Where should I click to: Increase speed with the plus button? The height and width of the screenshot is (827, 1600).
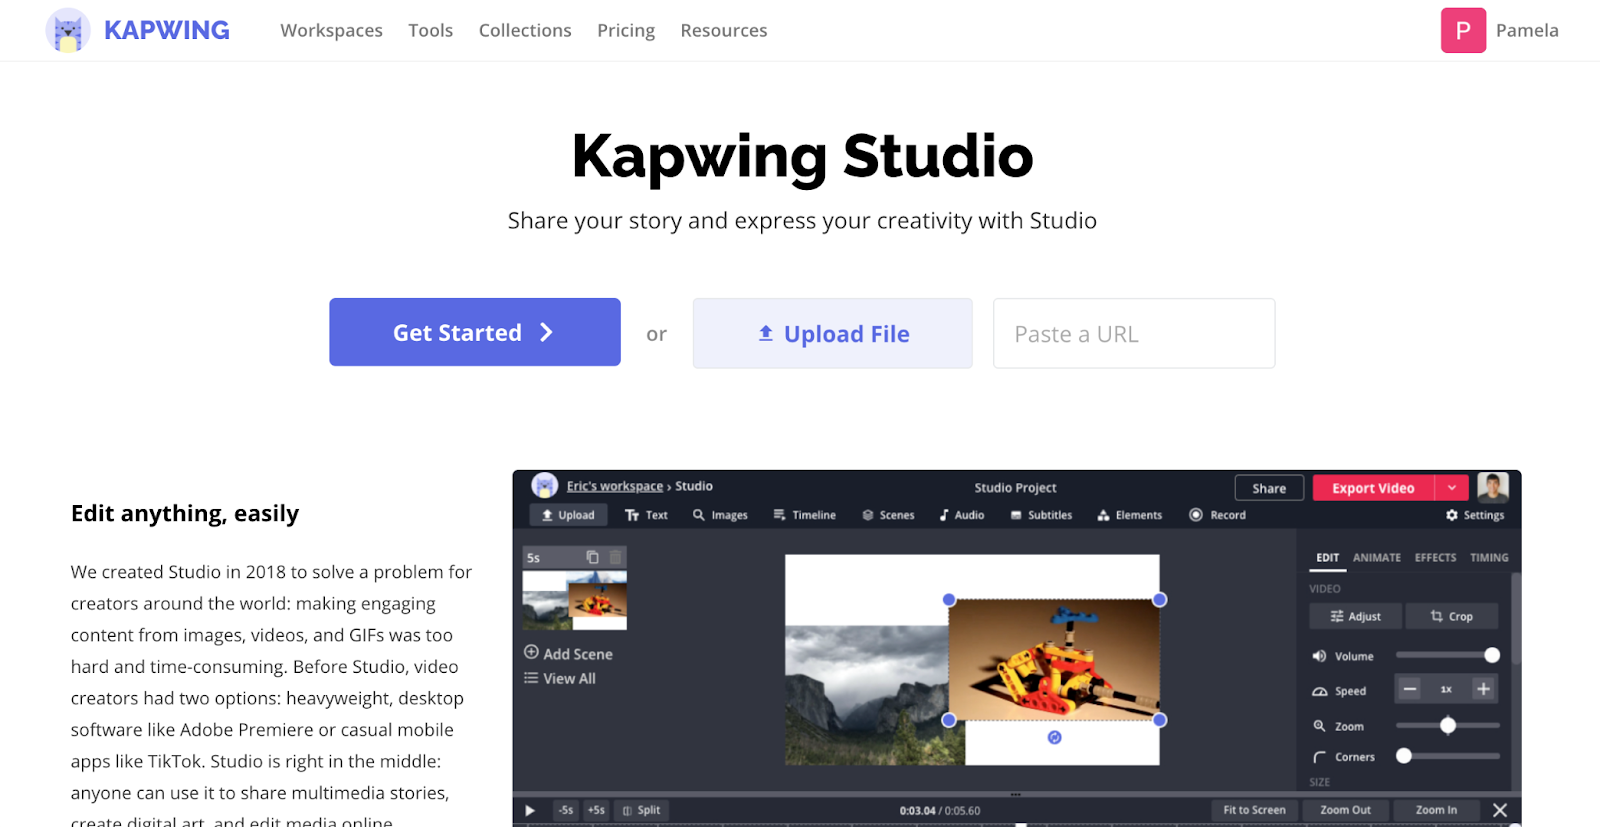pyautogui.click(x=1484, y=689)
